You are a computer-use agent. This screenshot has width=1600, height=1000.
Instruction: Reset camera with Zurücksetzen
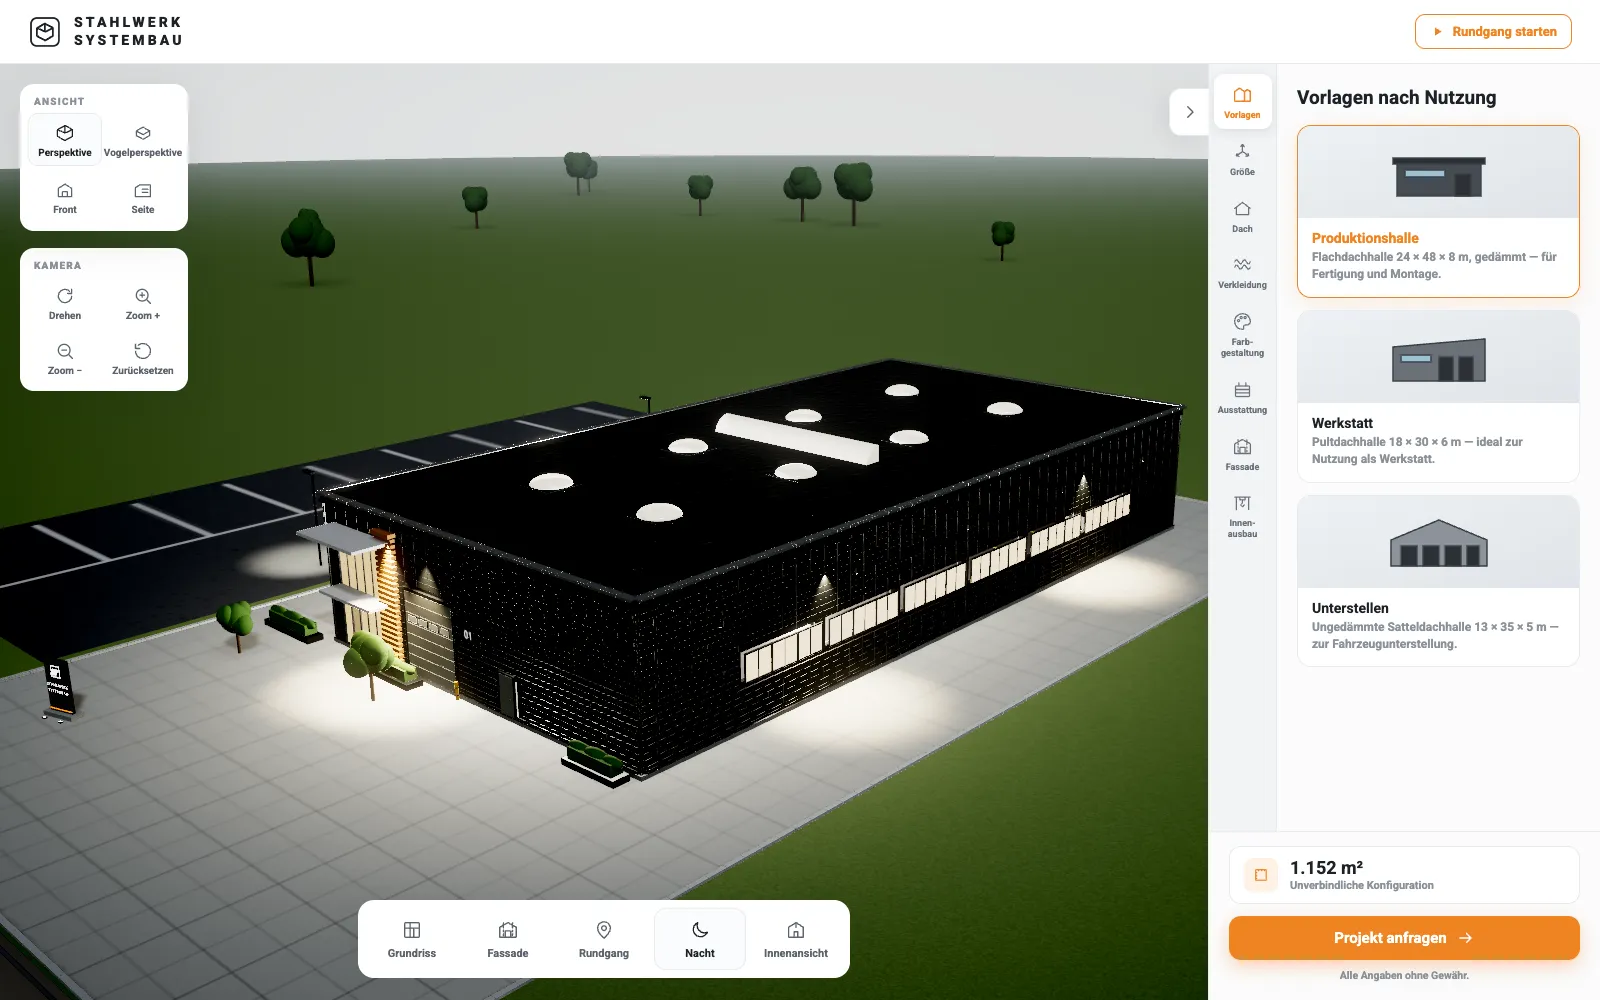click(143, 359)
